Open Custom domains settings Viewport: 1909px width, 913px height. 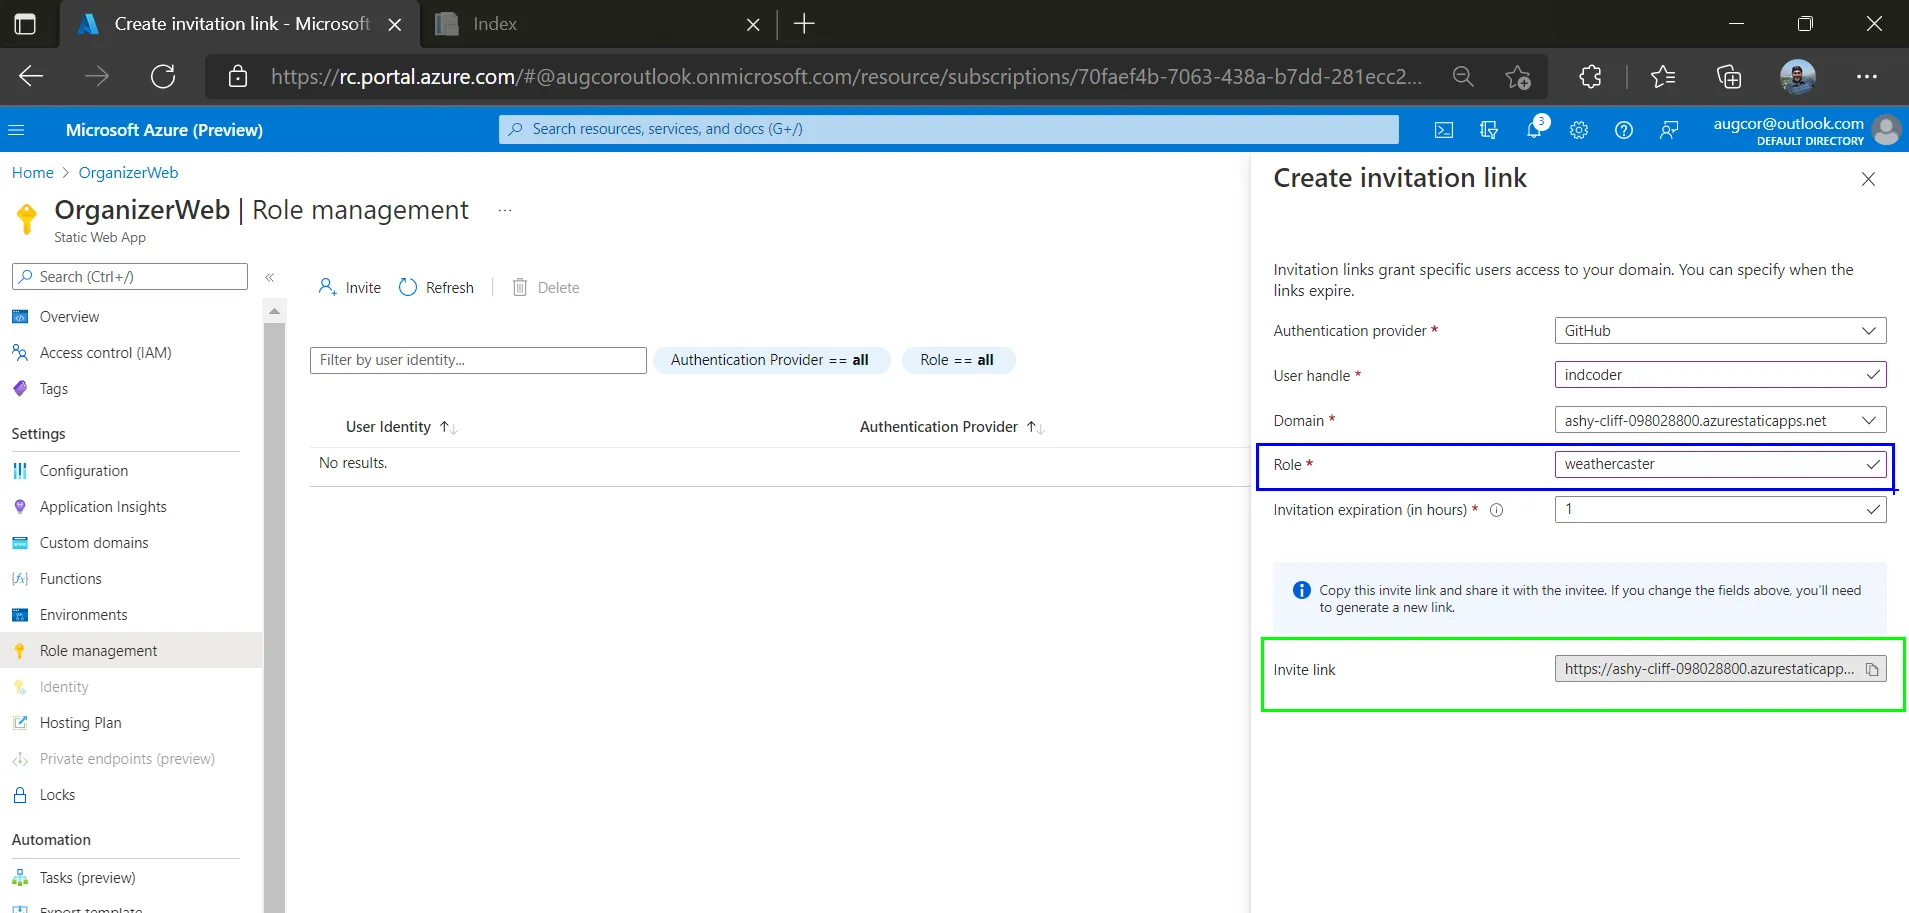[x=94, y=543]
